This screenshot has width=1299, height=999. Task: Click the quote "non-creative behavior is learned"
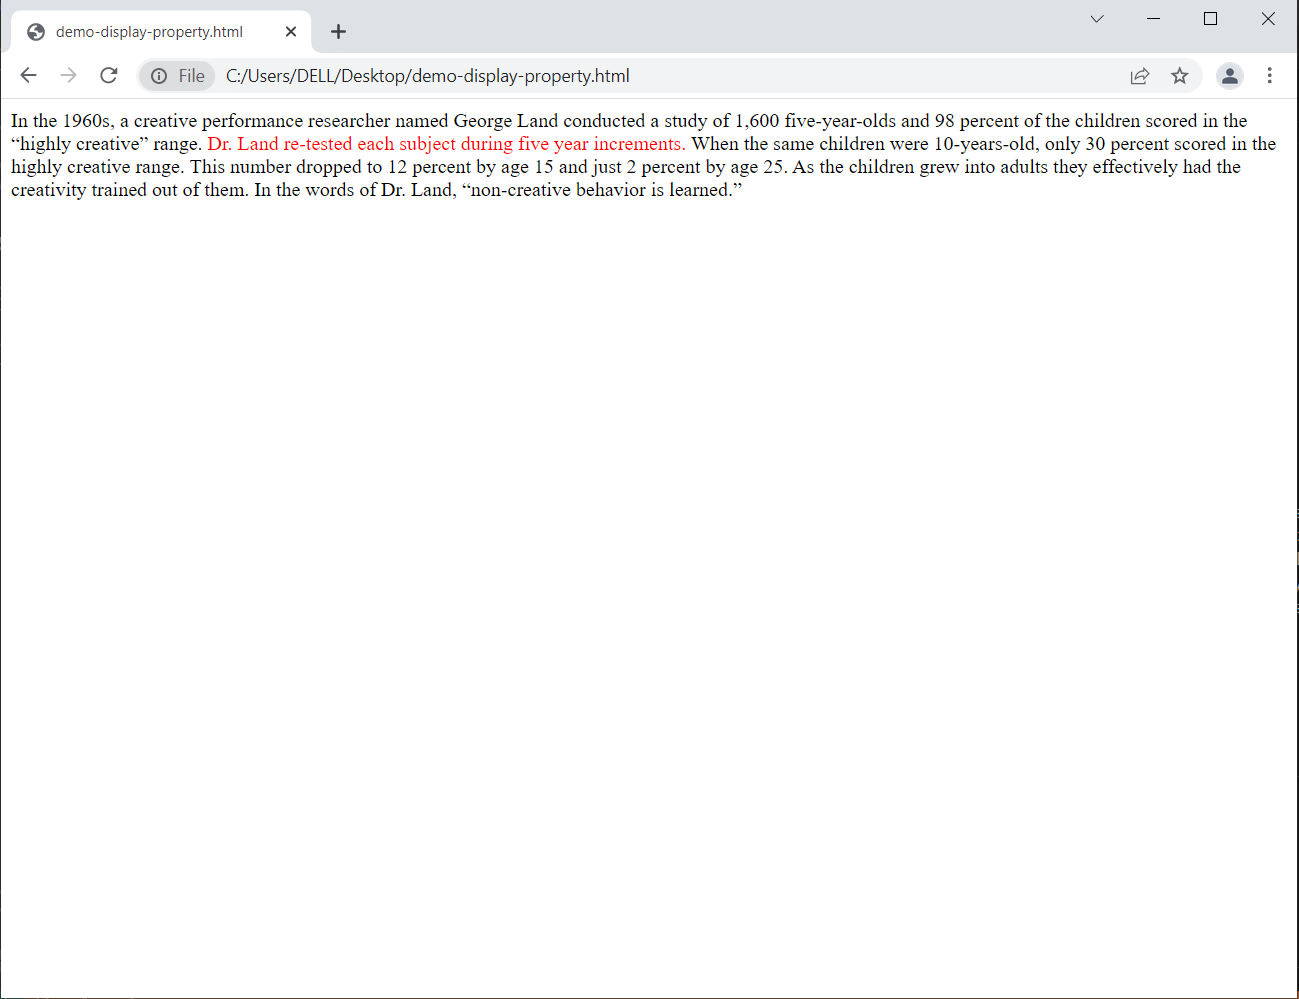(x=601, y=190)
